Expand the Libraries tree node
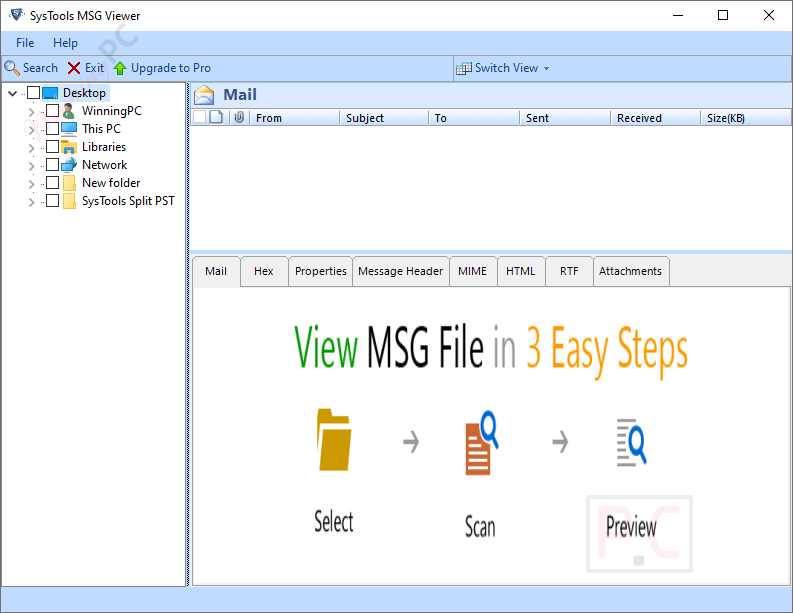Screen dimensions: 793x613 coord(31,148)
